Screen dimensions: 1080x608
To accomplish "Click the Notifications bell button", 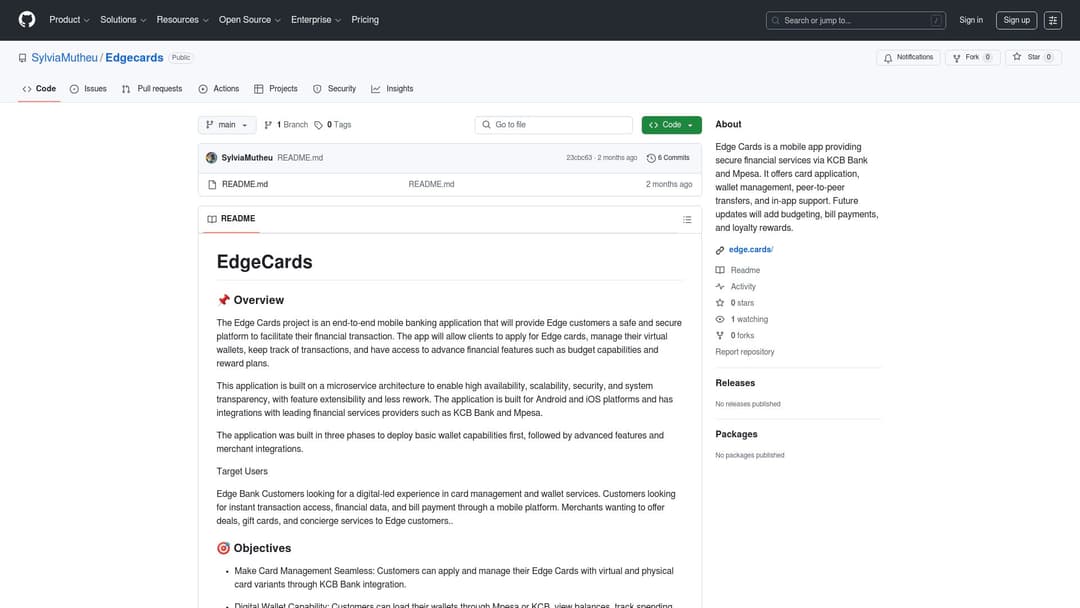I will (x=908, y=58).
